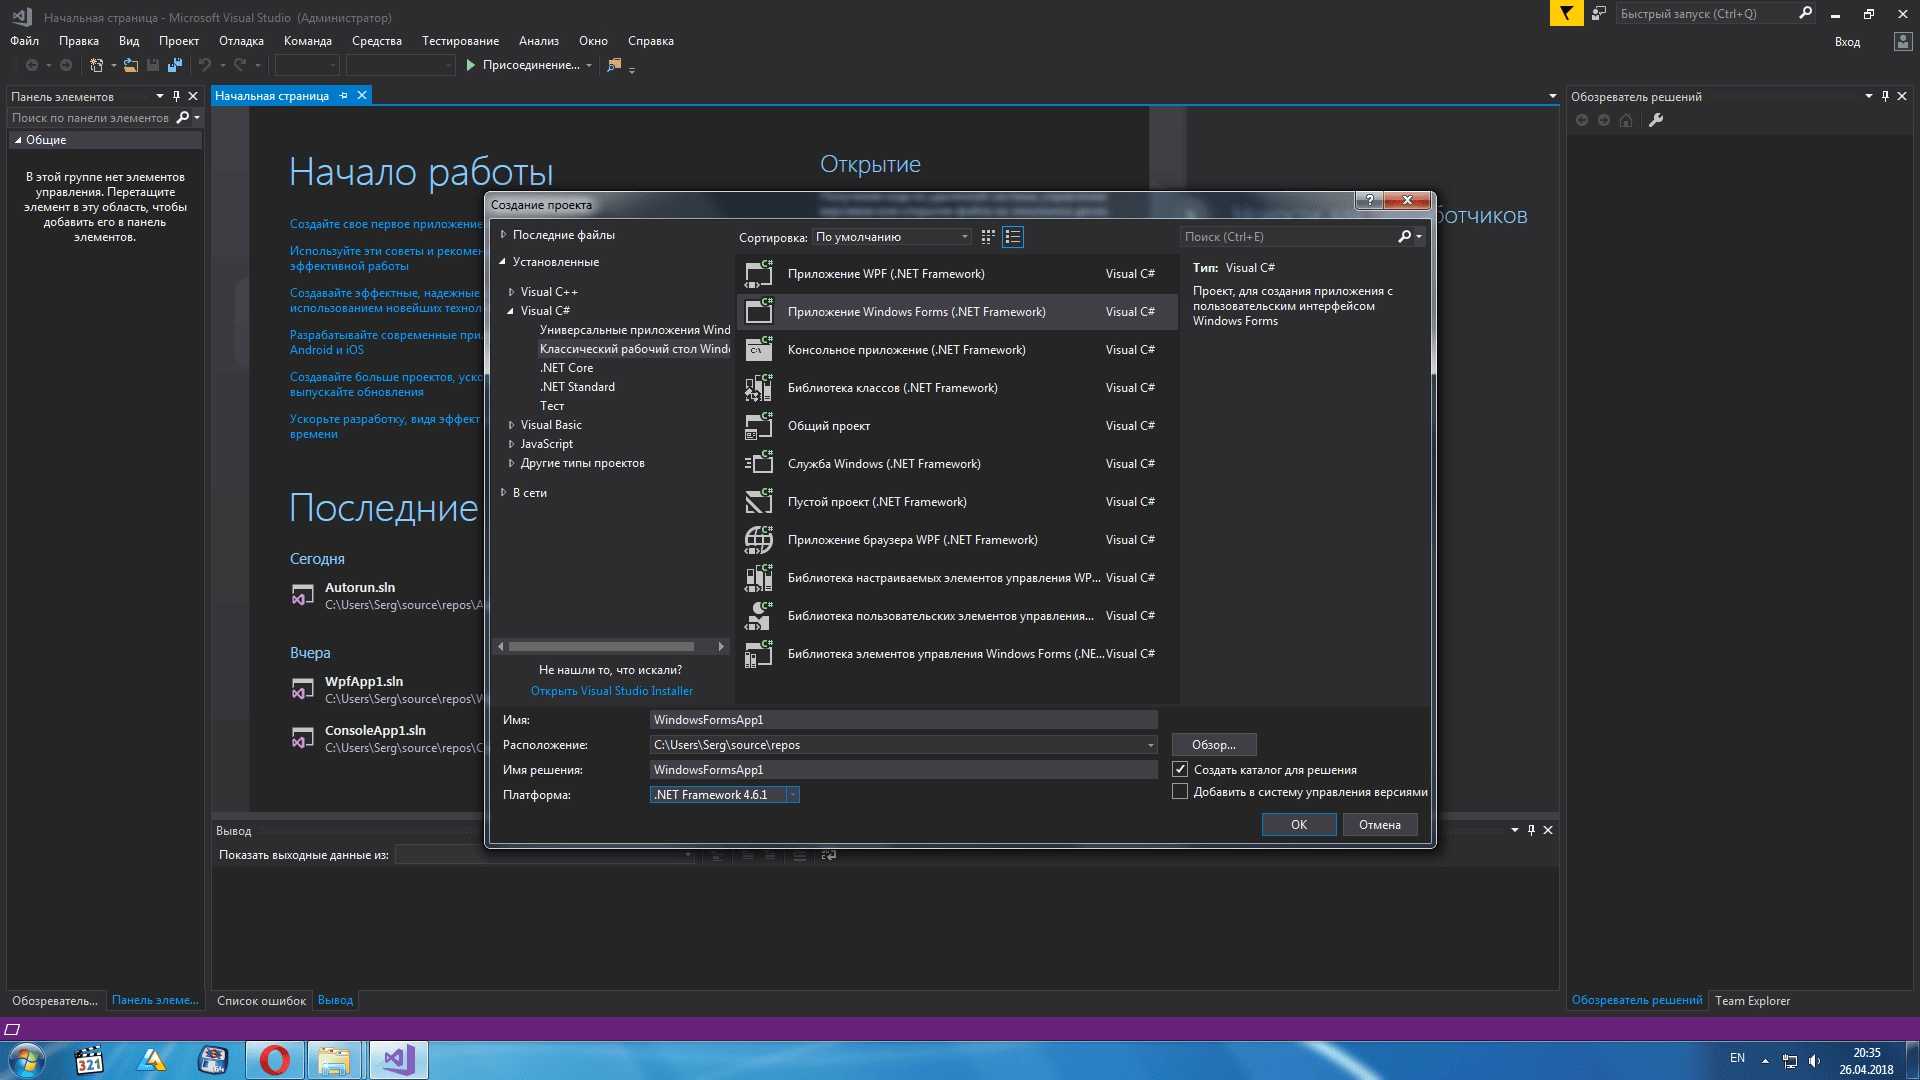Click the dialog search magnifier icon
Viewport: 1920px width, 1080px height.
[1405, 237]
